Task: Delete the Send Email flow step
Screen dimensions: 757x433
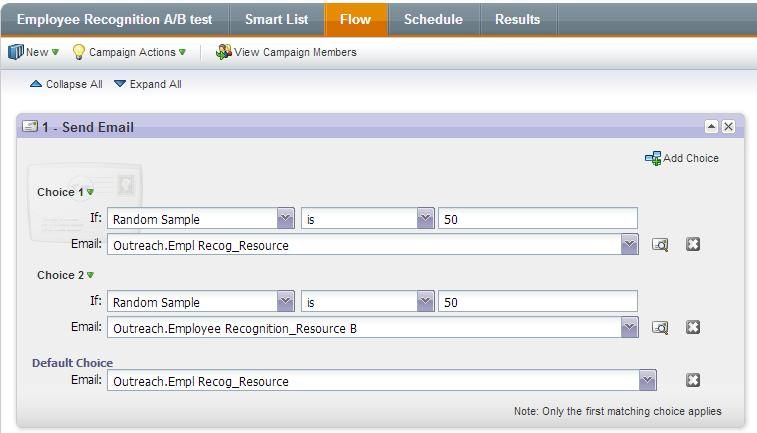Action: [x=728, y=127]
